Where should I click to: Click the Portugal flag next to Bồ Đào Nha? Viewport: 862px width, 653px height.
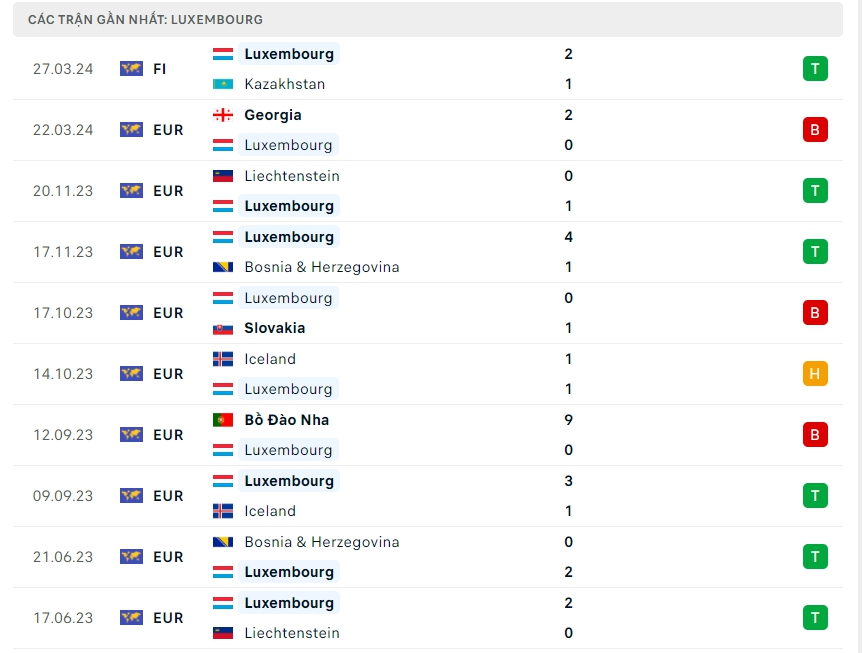pos(223,420)
